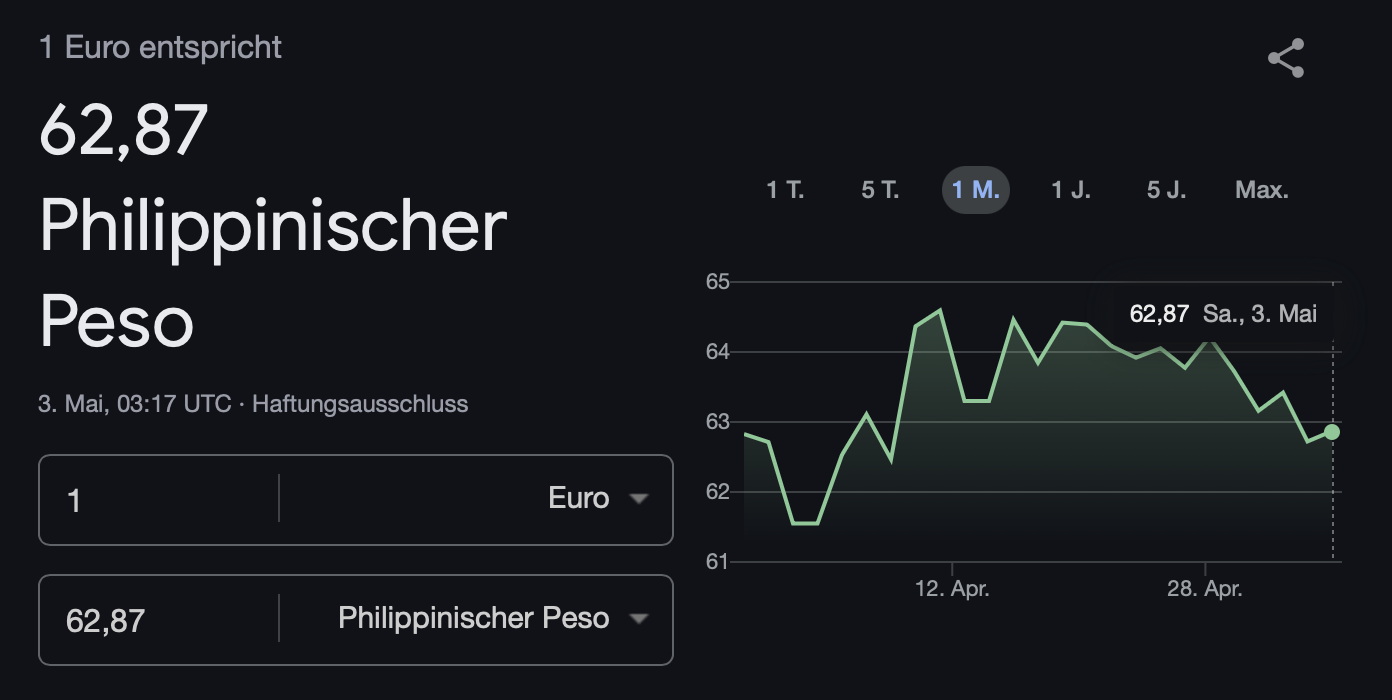This screenshot has width=1392, height=700.
Task: Click the 28. Apr. axis label
Action: tap(1205, 589)
